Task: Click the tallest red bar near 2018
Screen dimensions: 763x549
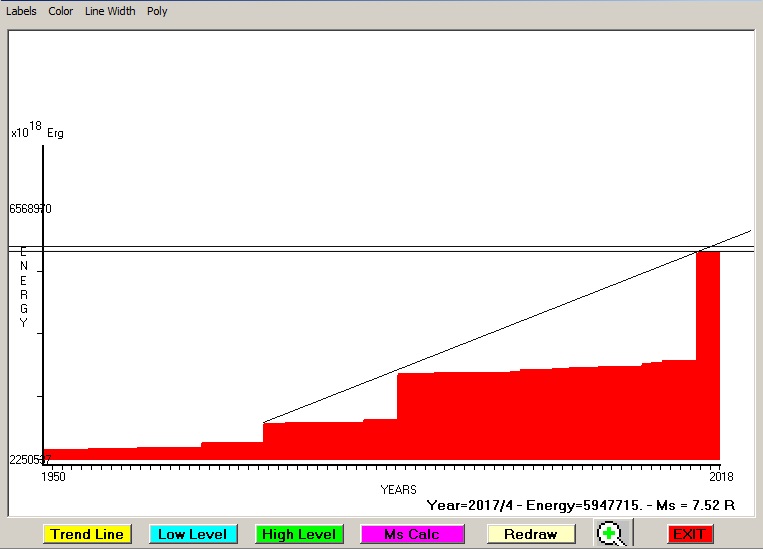Action: click(x=708, y=350)
